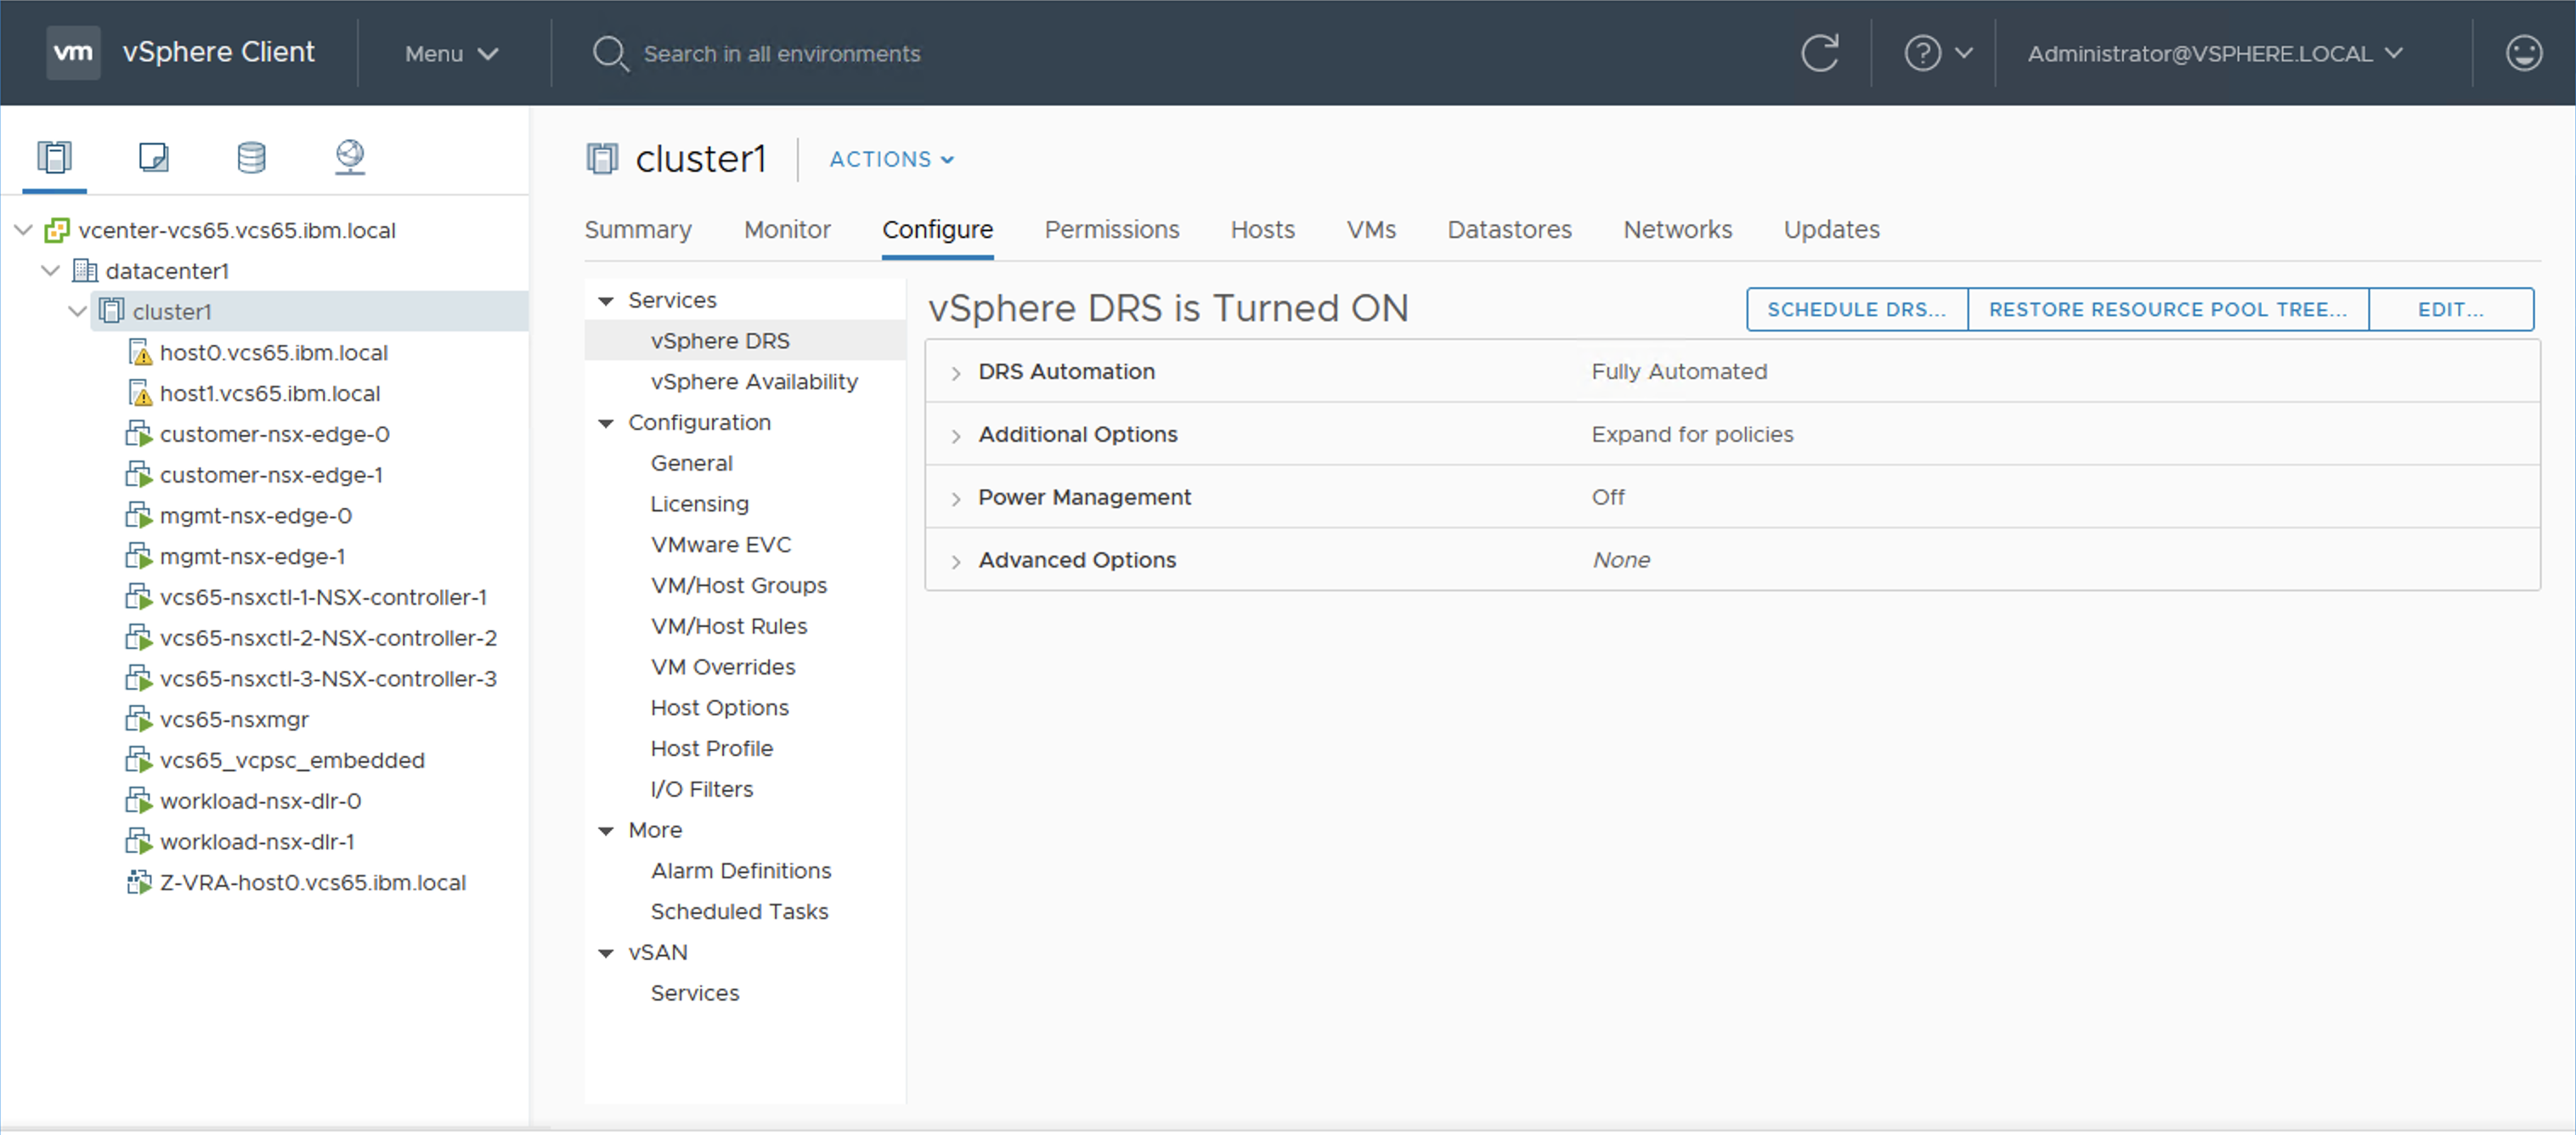Collapse the datacenter1 tree node

(x=51, y=271)
